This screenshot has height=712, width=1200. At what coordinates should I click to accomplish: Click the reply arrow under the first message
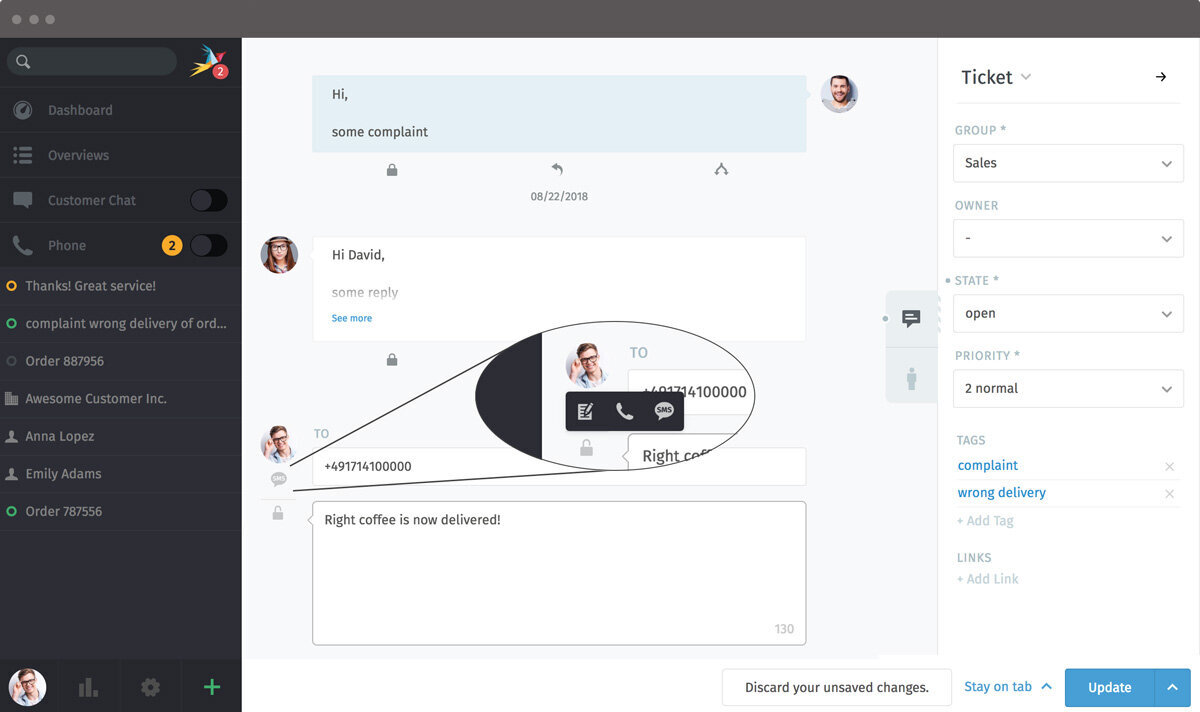point(559,168)
